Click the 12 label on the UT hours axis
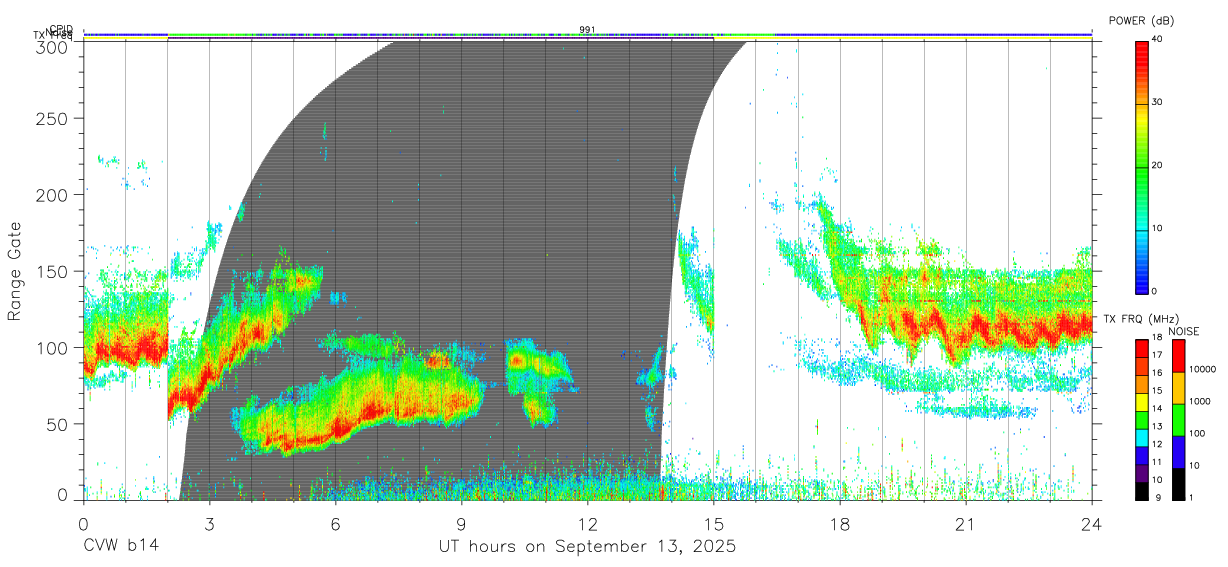This screenshot has width=1228, height=567. (587, 523)
